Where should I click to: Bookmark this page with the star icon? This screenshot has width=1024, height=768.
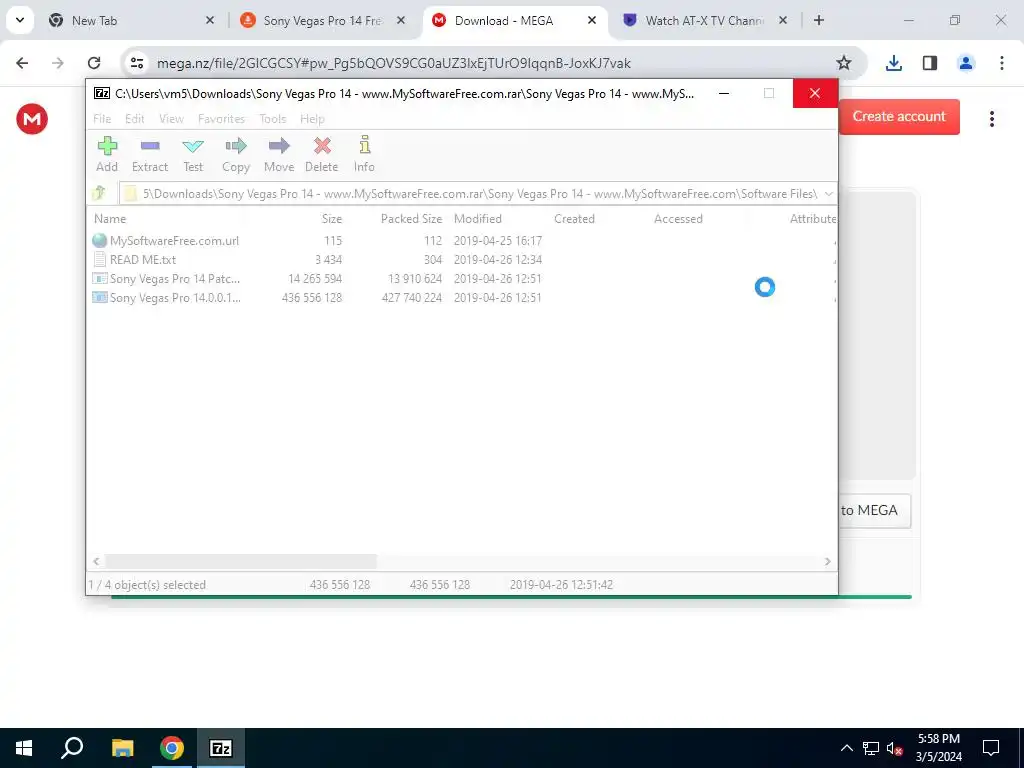(844, 63)
